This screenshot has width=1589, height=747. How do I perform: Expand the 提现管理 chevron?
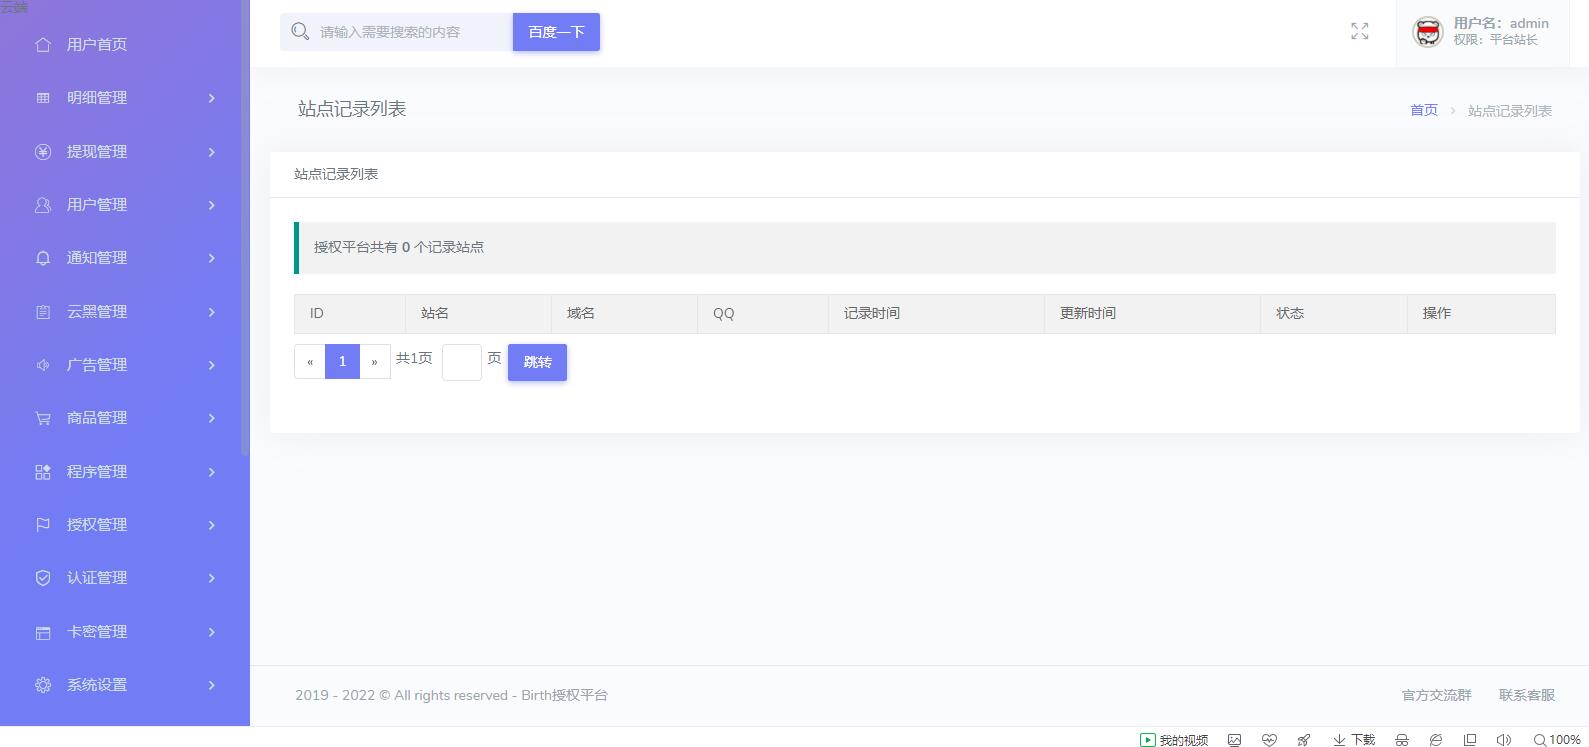pyautogui.click(x=212, y=152)
